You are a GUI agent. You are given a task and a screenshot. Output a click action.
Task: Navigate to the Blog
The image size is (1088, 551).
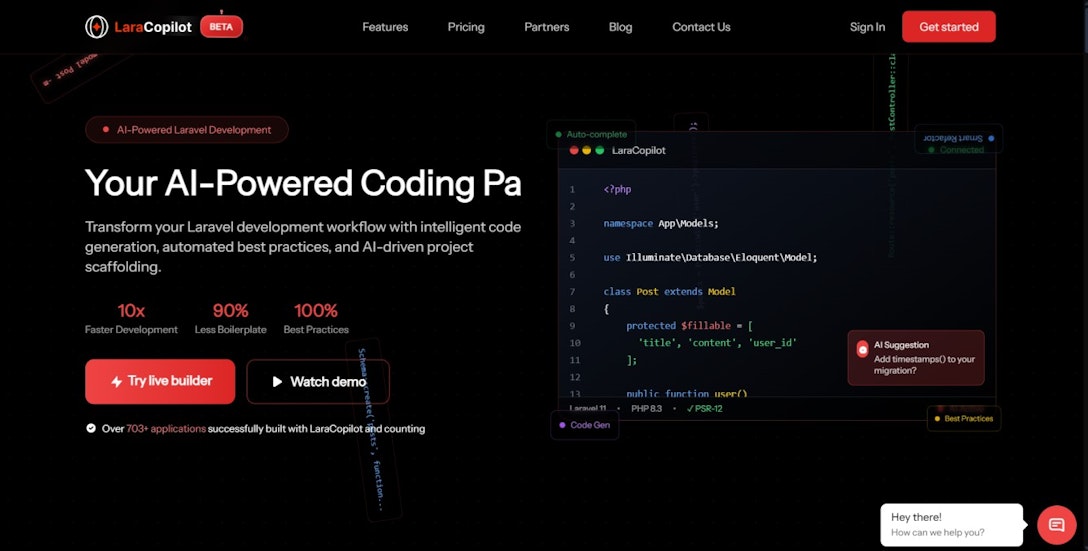click(620, 27)
